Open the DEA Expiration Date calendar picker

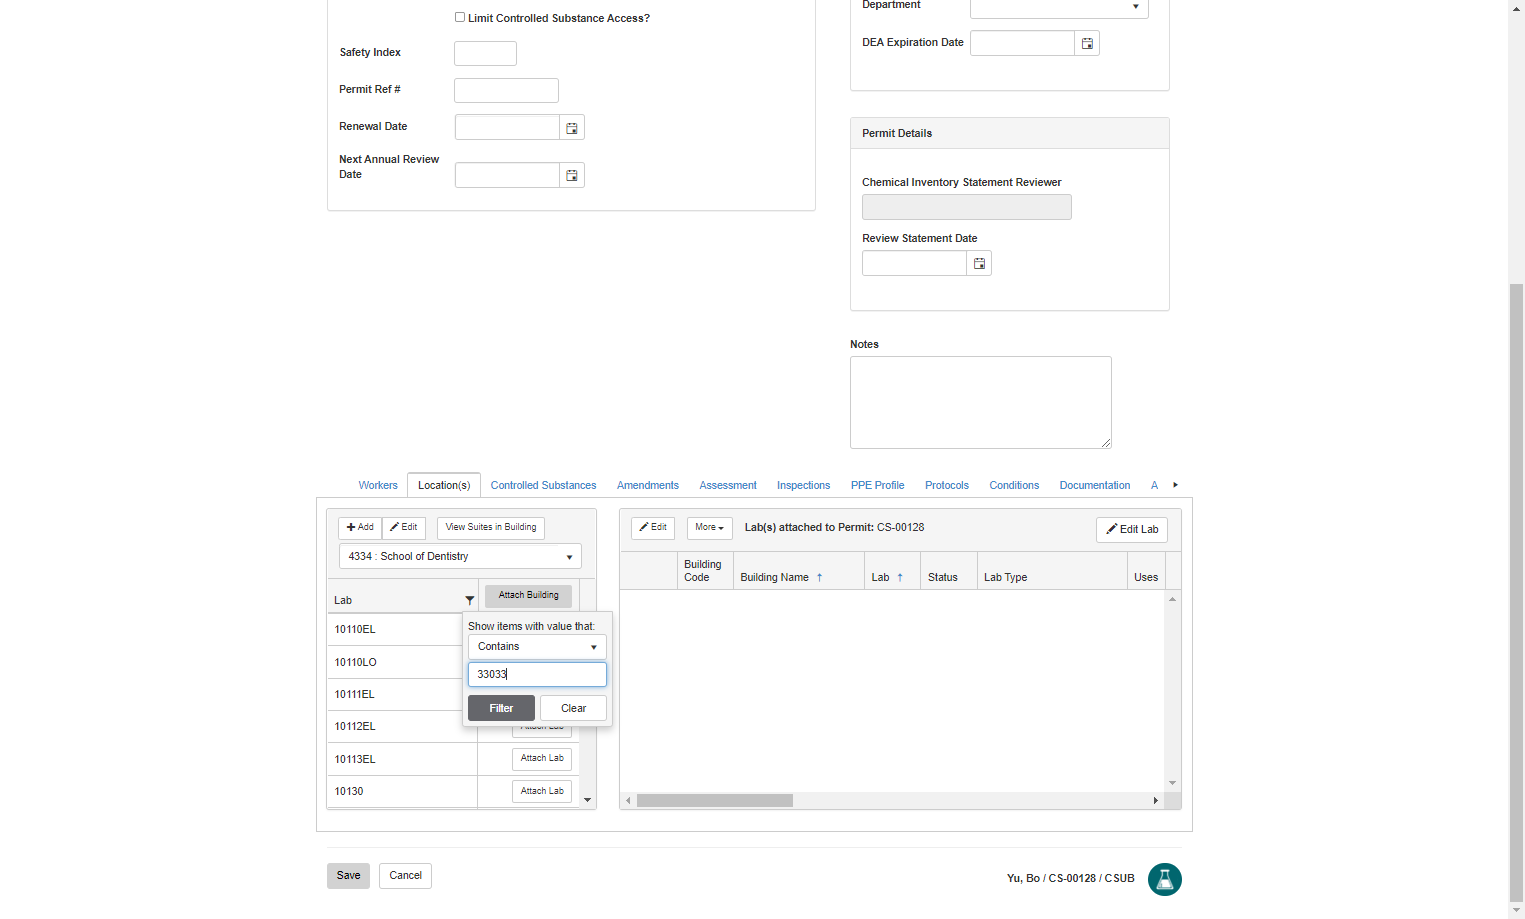[1087, 43]
